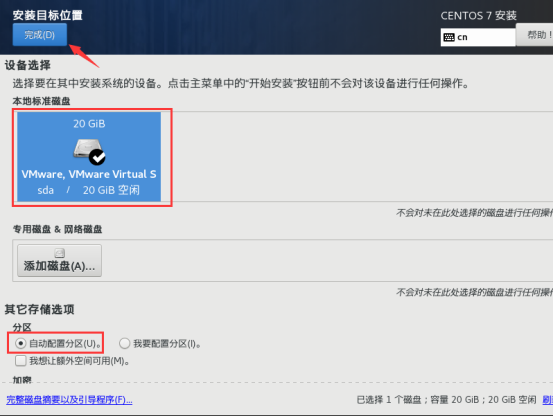Screen dimensions: 553x417
Task: Click the small disk icon in Add Disk button
Action: pos(60,253)
